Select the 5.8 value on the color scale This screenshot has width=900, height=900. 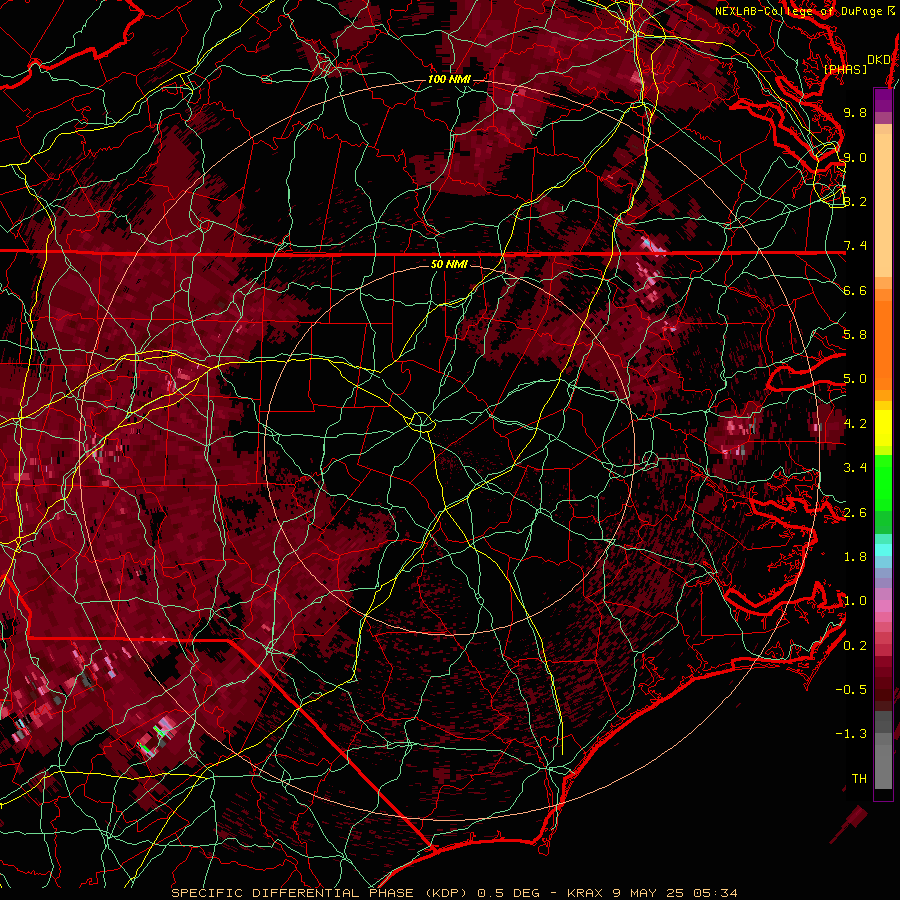[x=855, y=335]
